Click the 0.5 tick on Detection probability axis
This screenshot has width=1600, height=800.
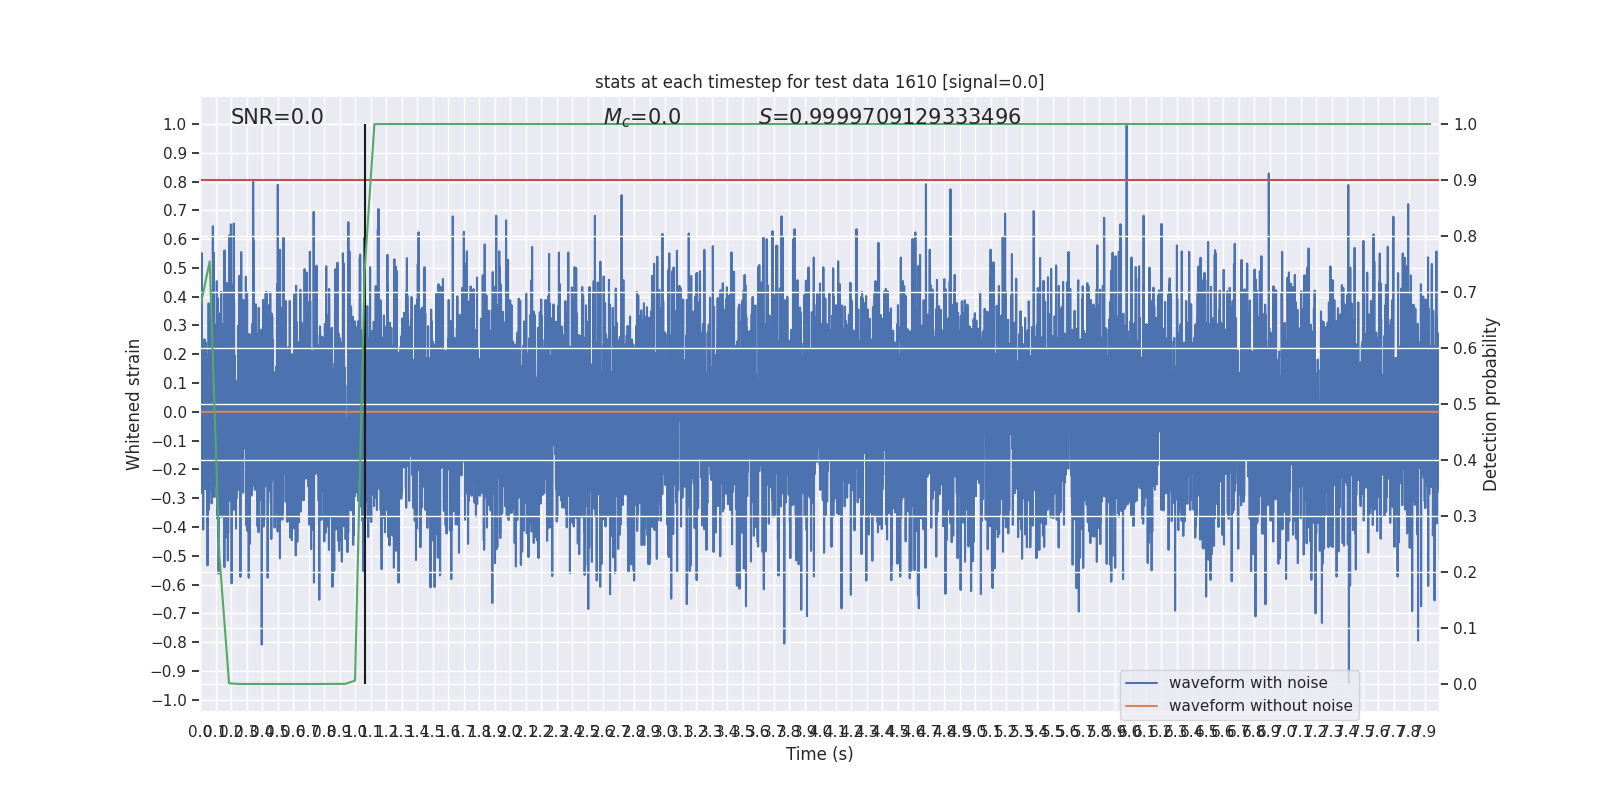pos(1465,405)
